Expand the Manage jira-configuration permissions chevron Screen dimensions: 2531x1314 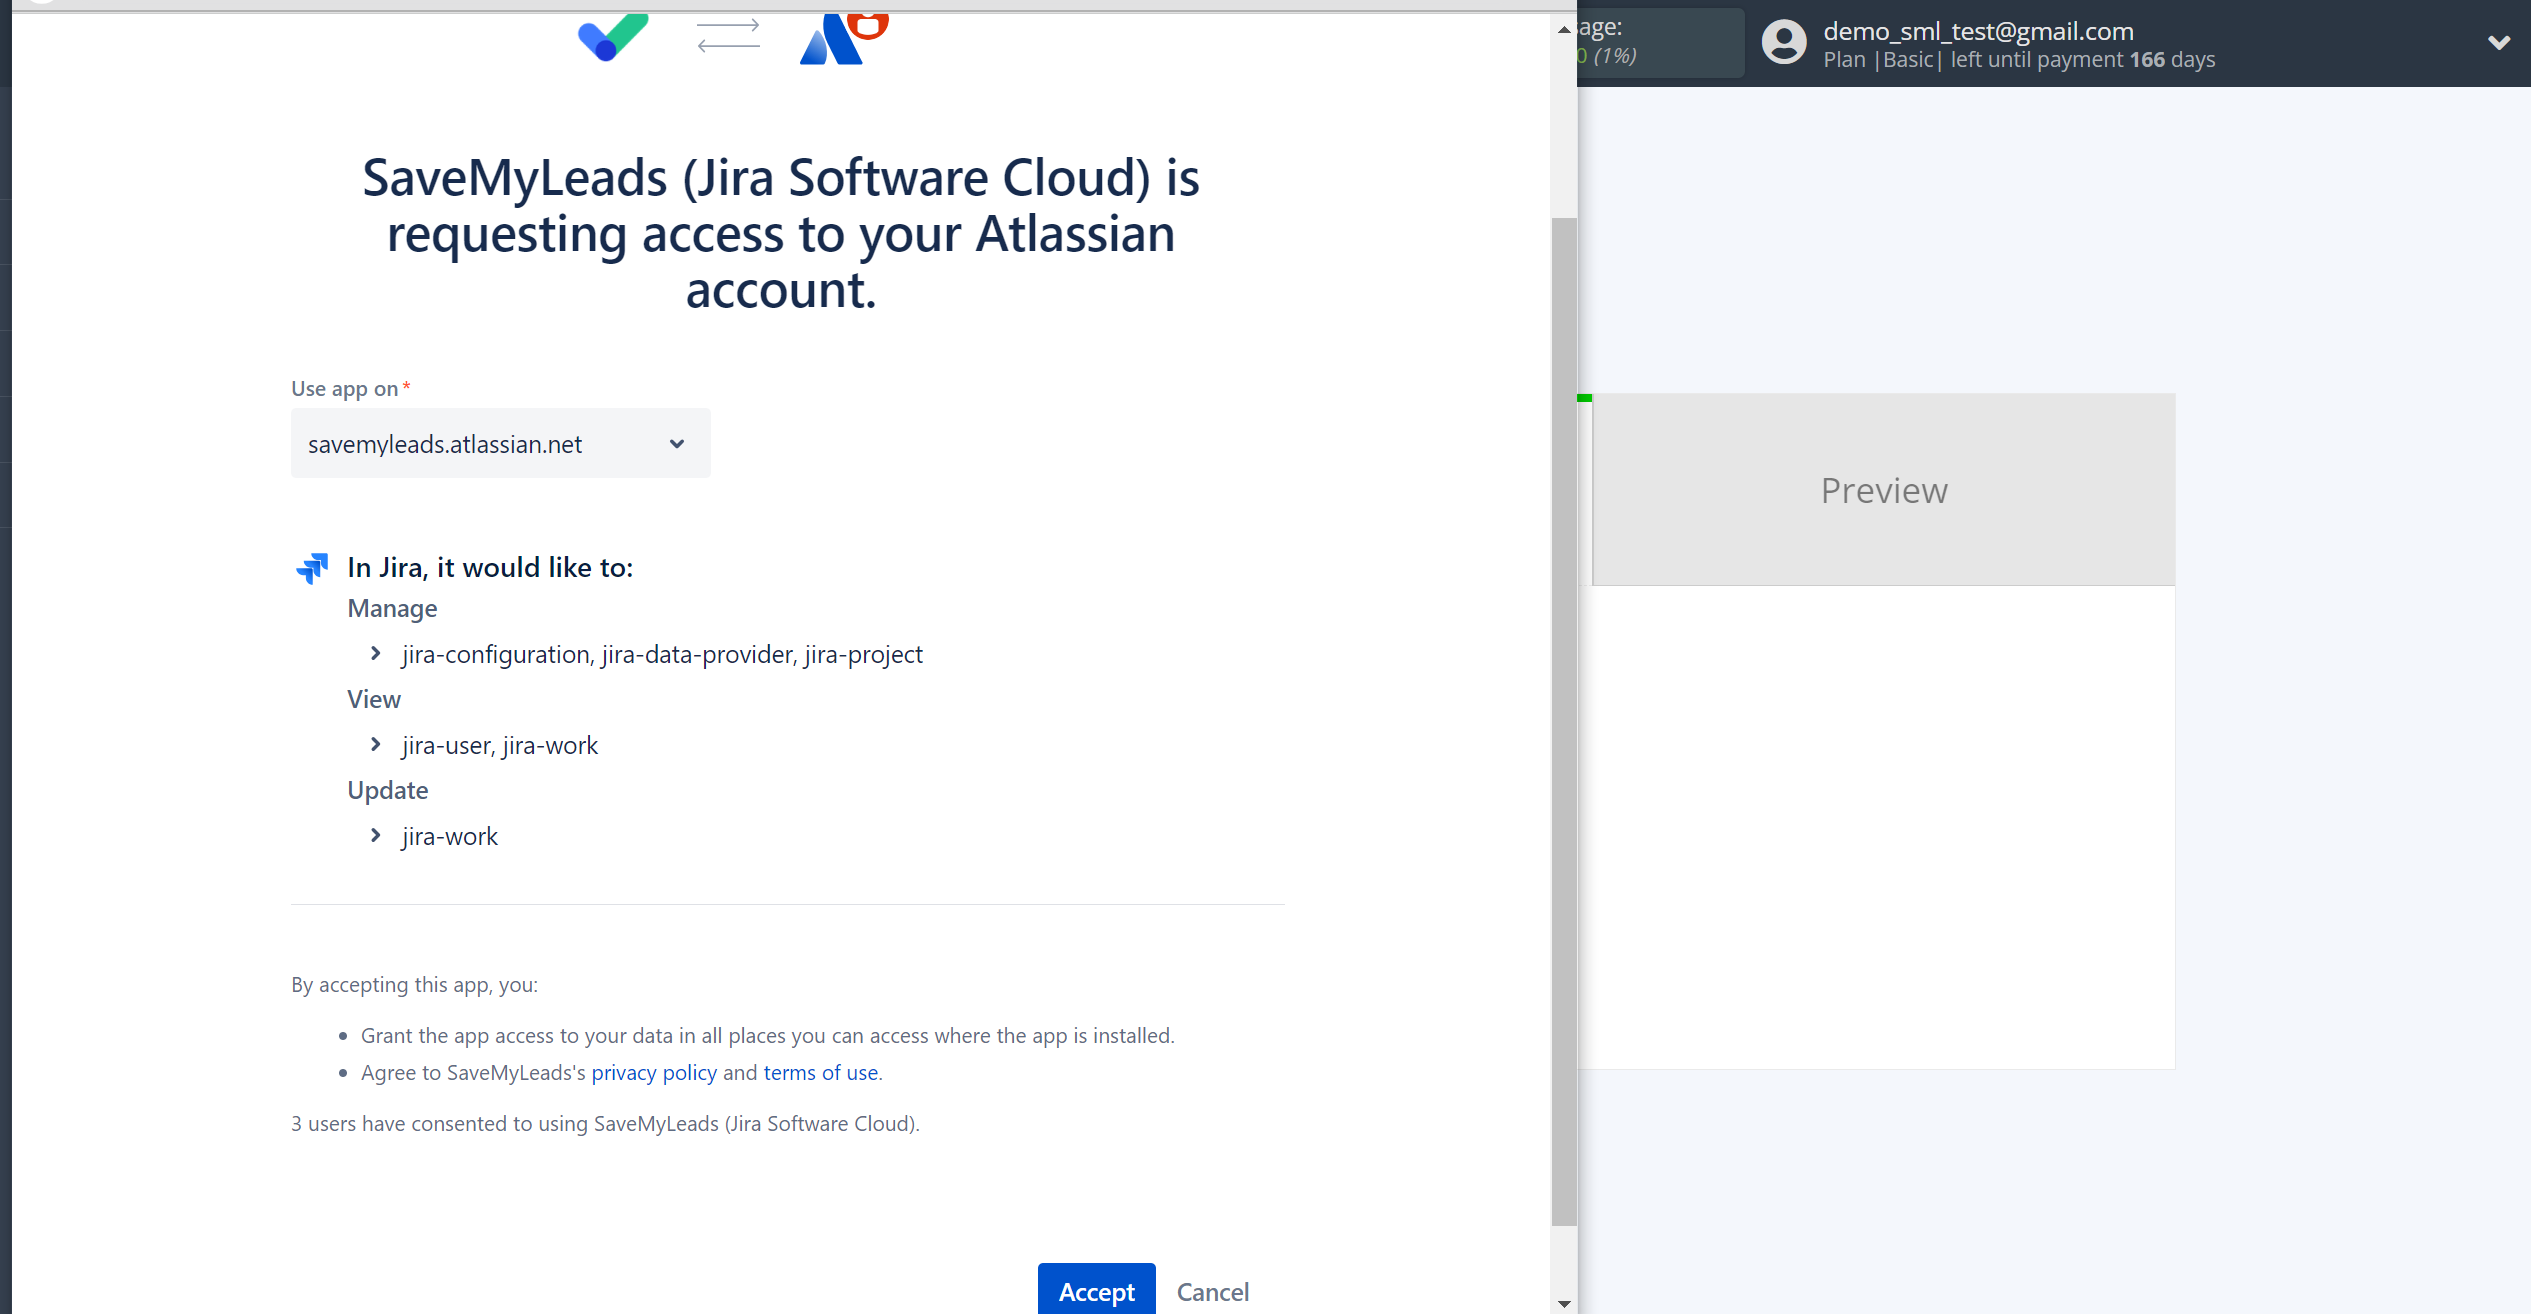coord(376,653)
